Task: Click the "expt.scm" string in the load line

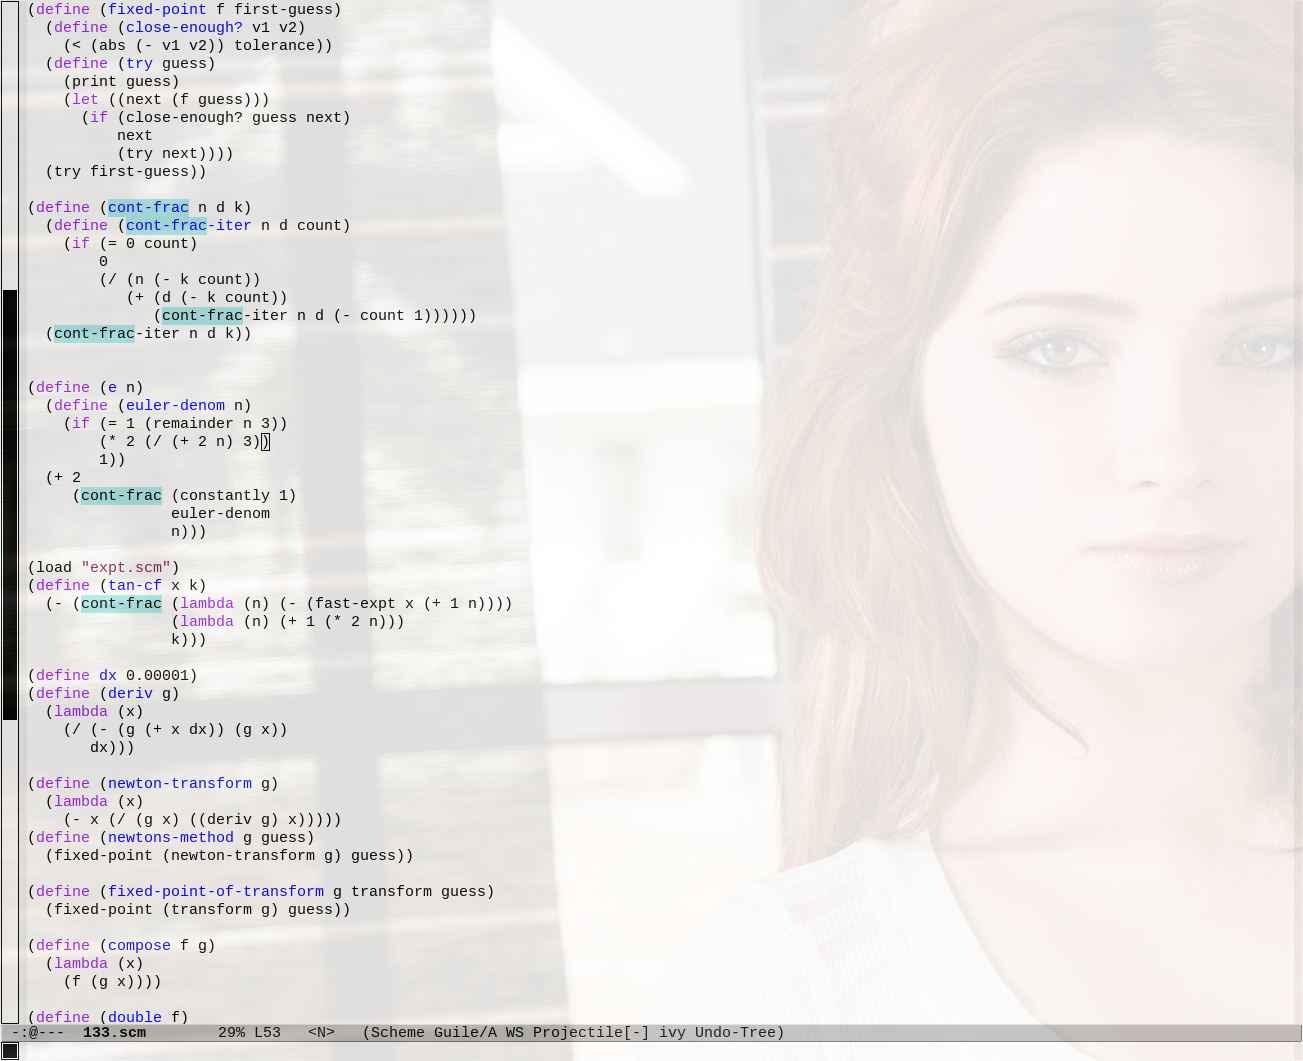Action: coord(126,567)
